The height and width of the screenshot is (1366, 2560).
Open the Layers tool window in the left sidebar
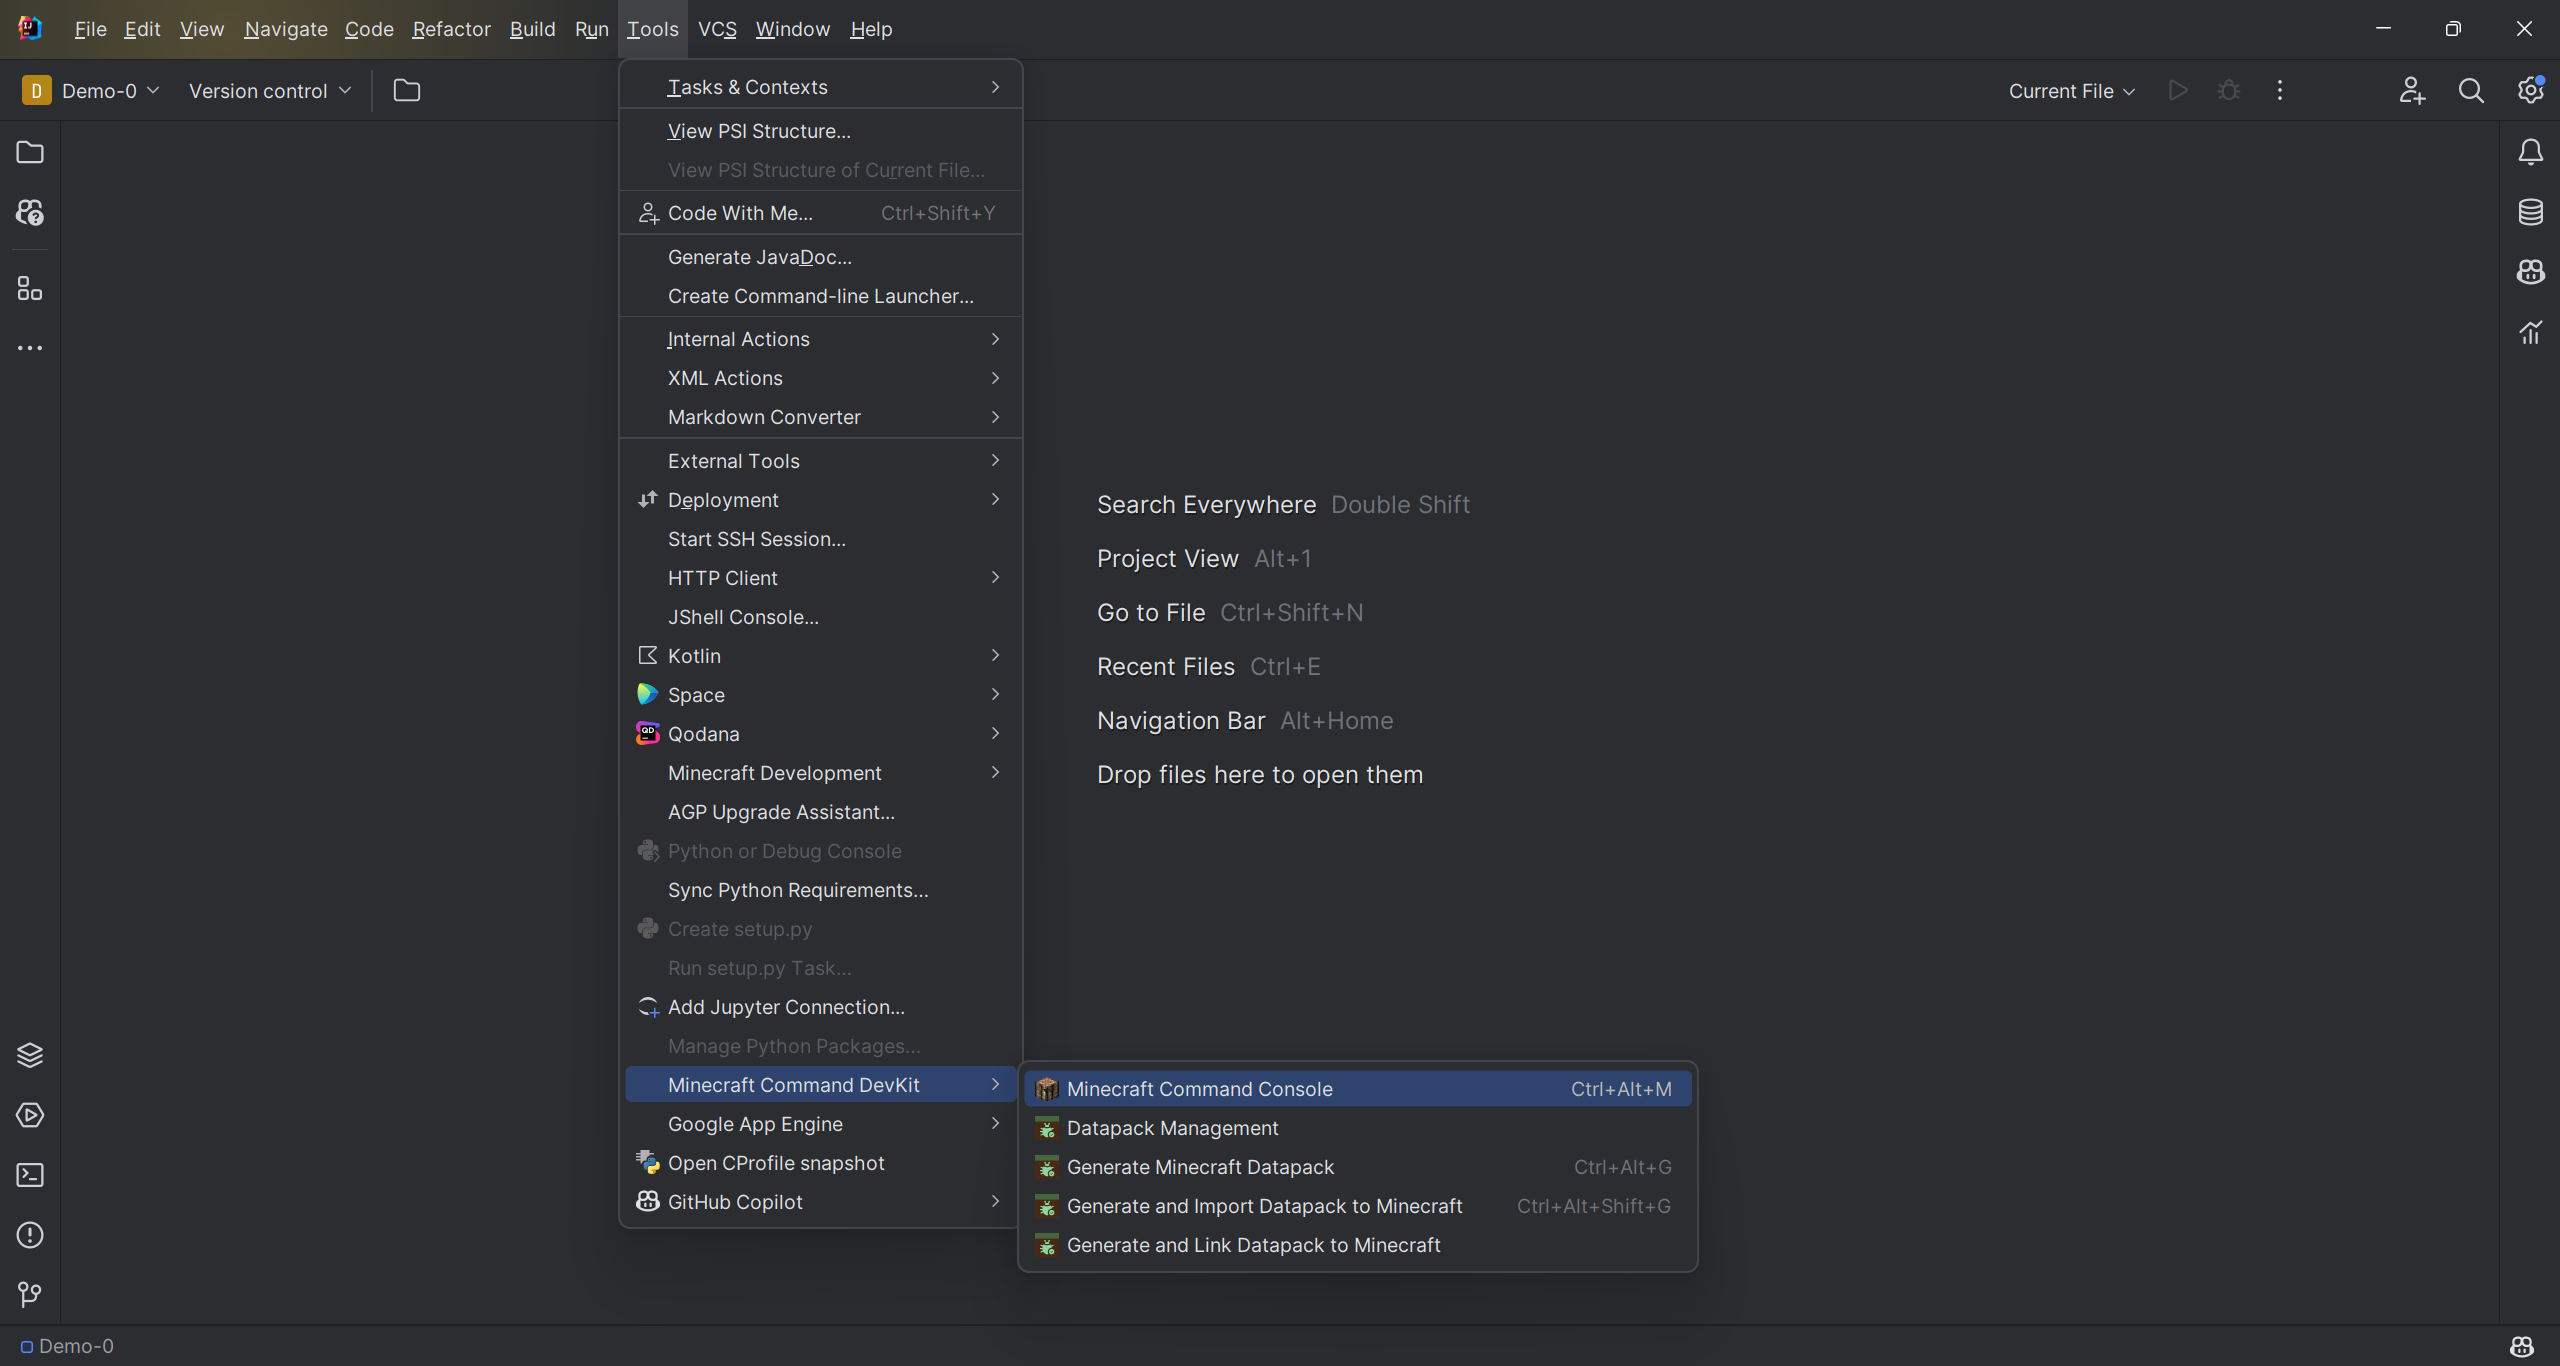click(30, 1055)
